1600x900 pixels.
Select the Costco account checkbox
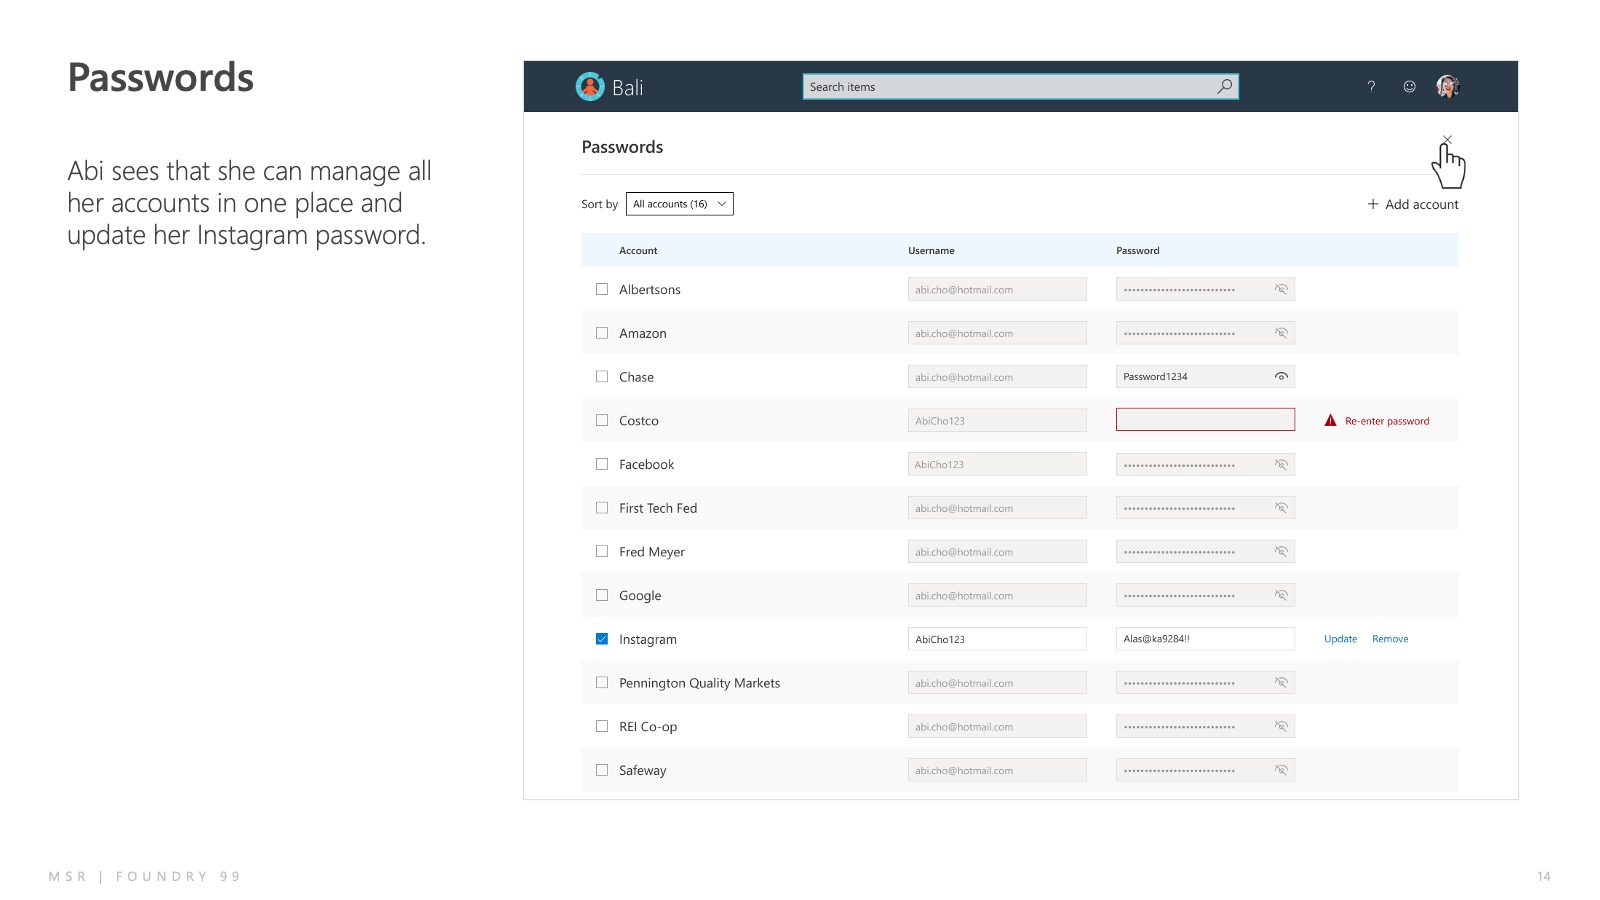click(602, 421)
